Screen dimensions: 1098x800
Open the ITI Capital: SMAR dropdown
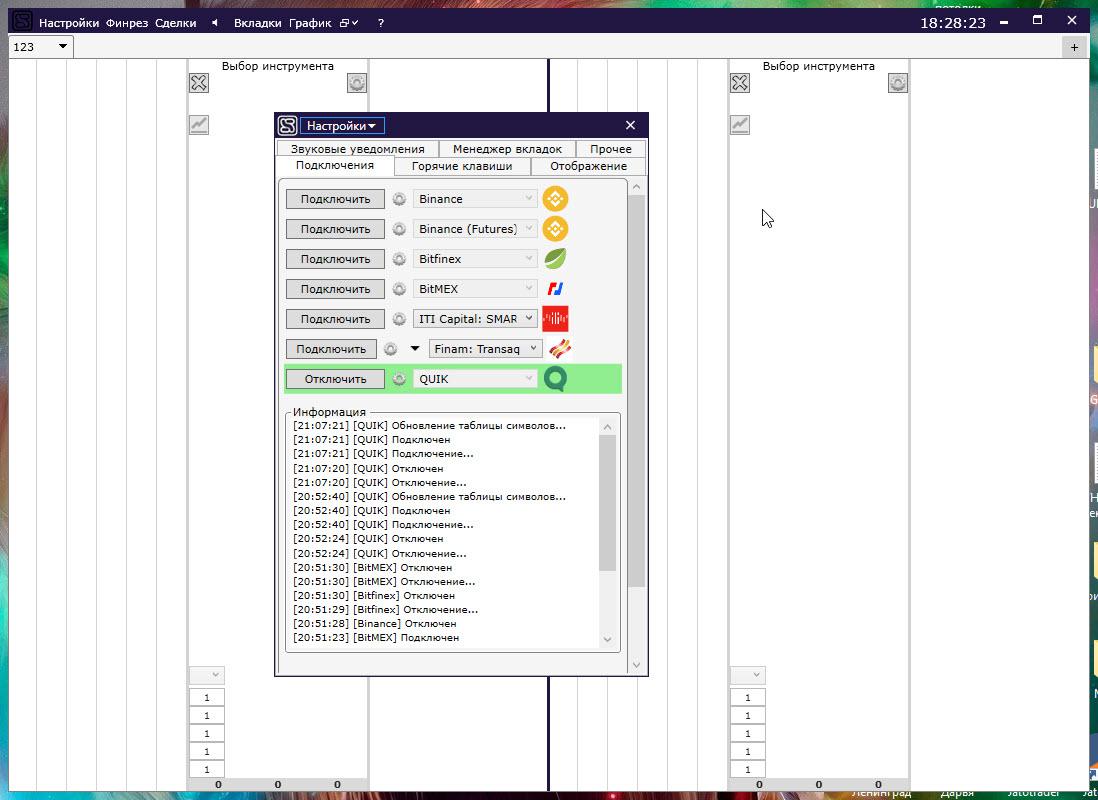click(475, 319)
